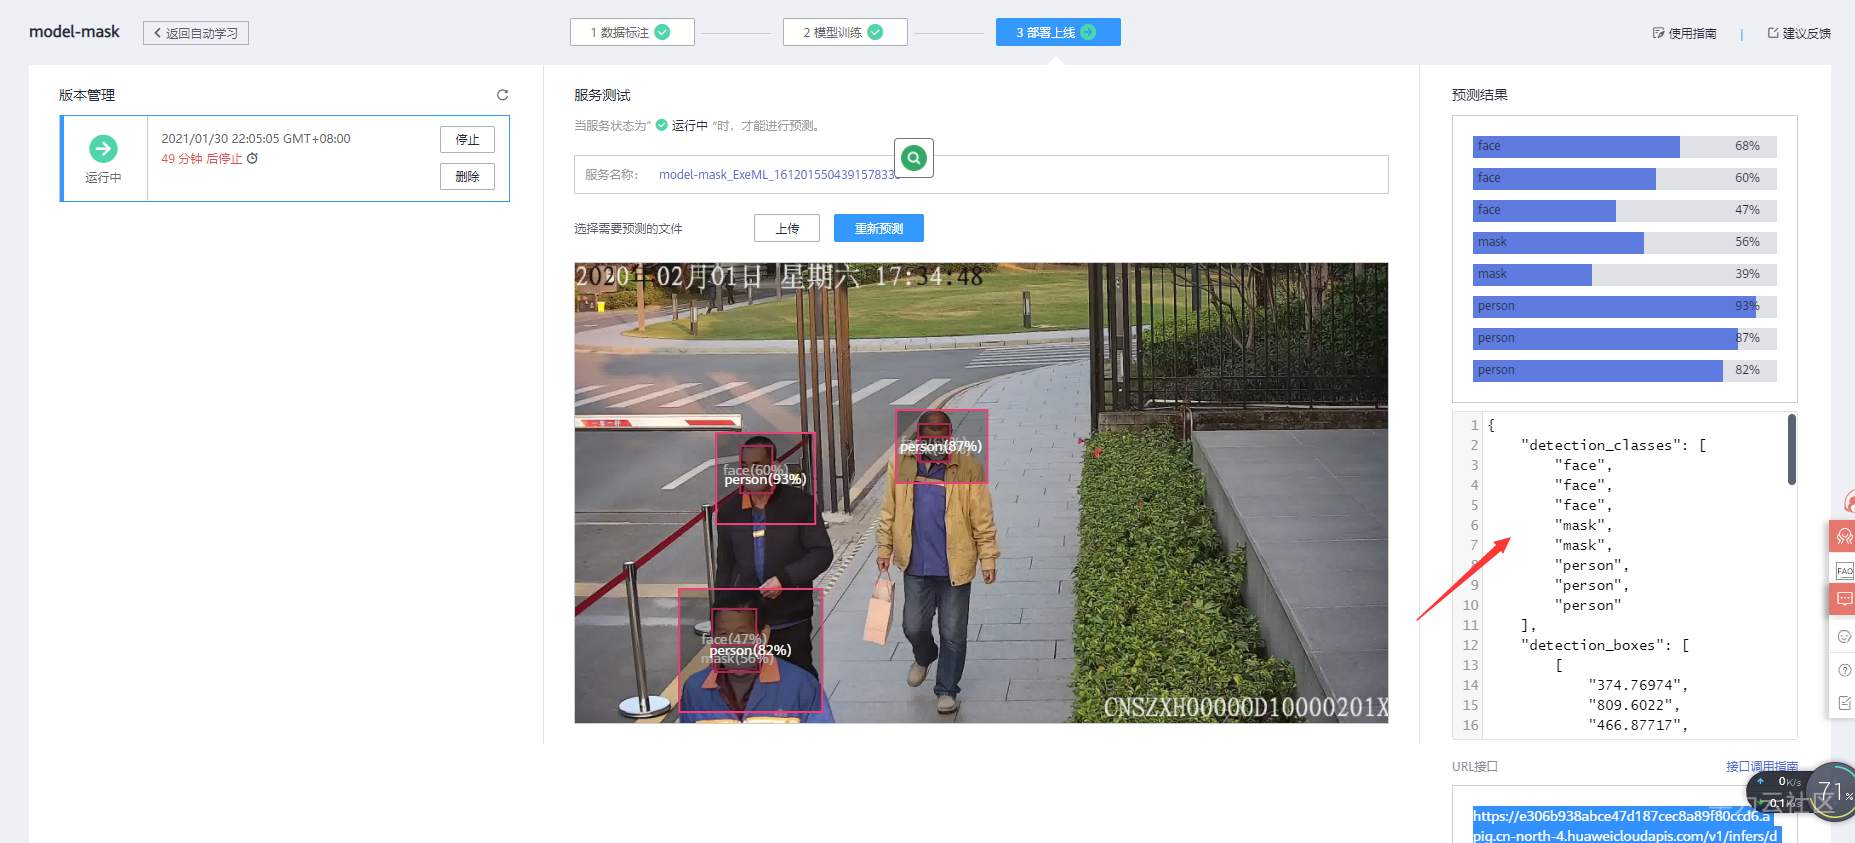Open the 建议反馈 link
This screenshot has width=1855, height=843.
click(x=1799, y=33)
